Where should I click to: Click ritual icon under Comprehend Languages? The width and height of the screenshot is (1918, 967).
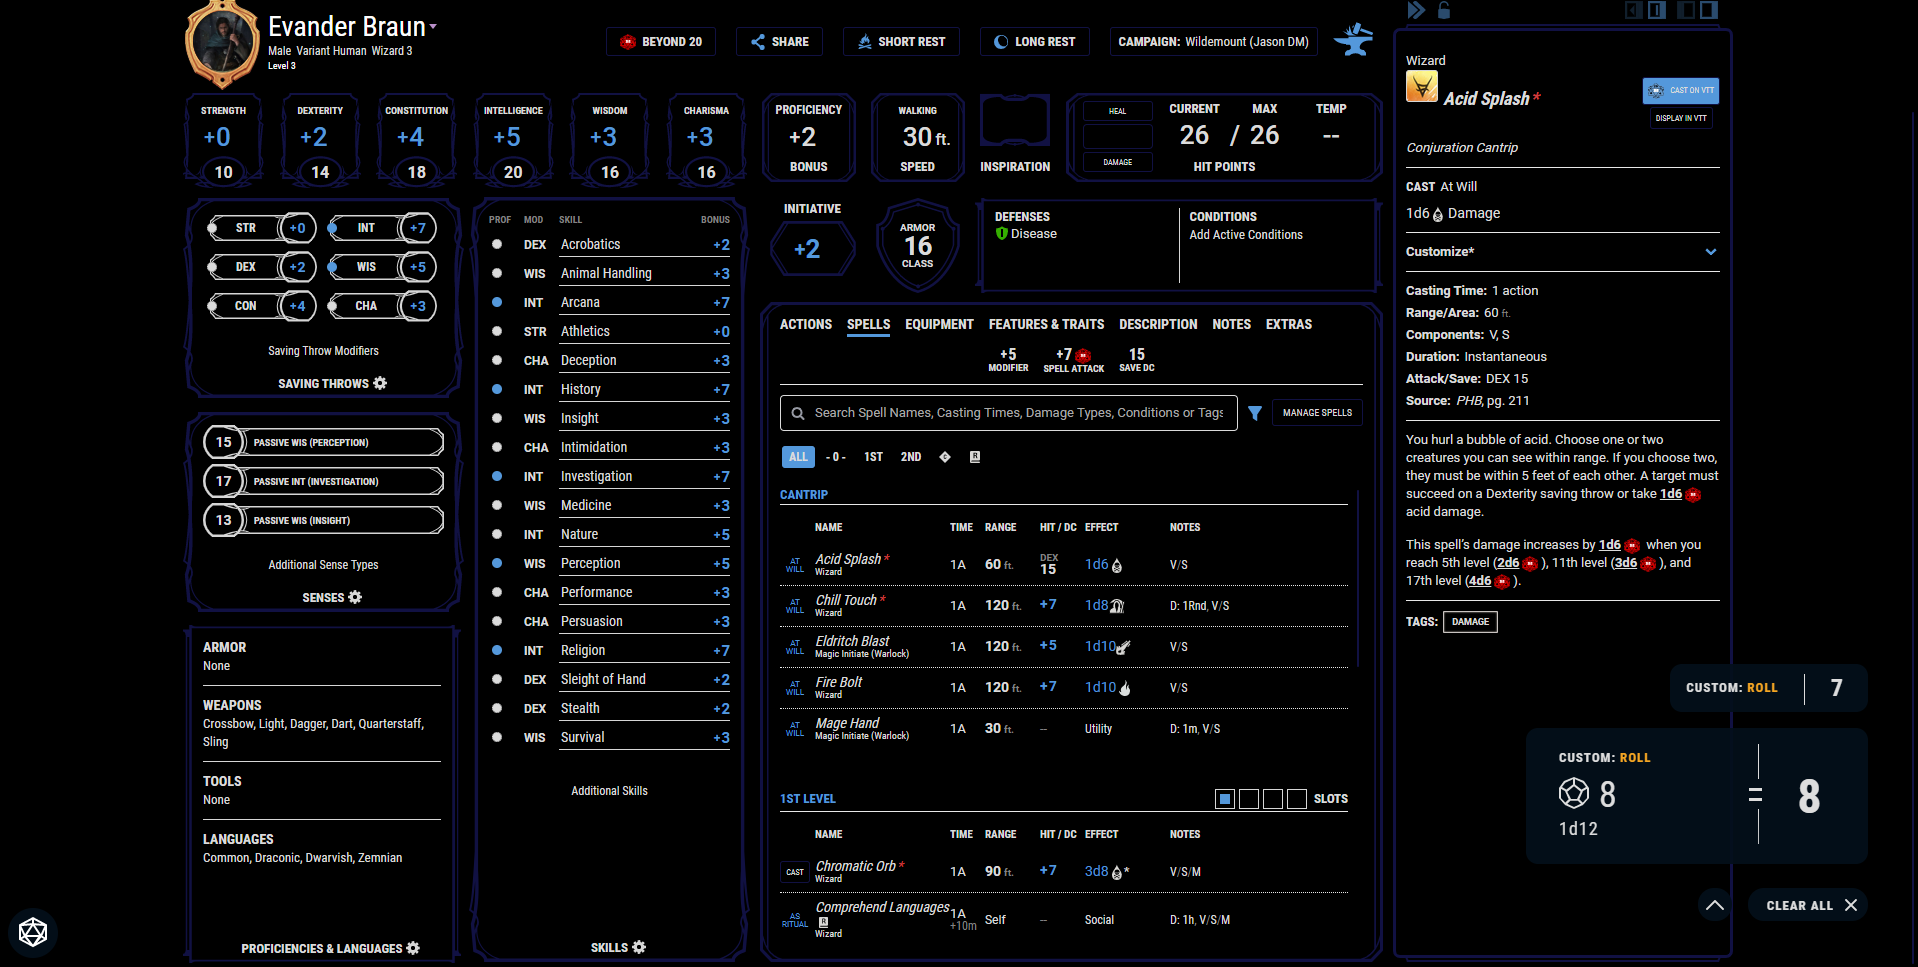click(823, 922)
